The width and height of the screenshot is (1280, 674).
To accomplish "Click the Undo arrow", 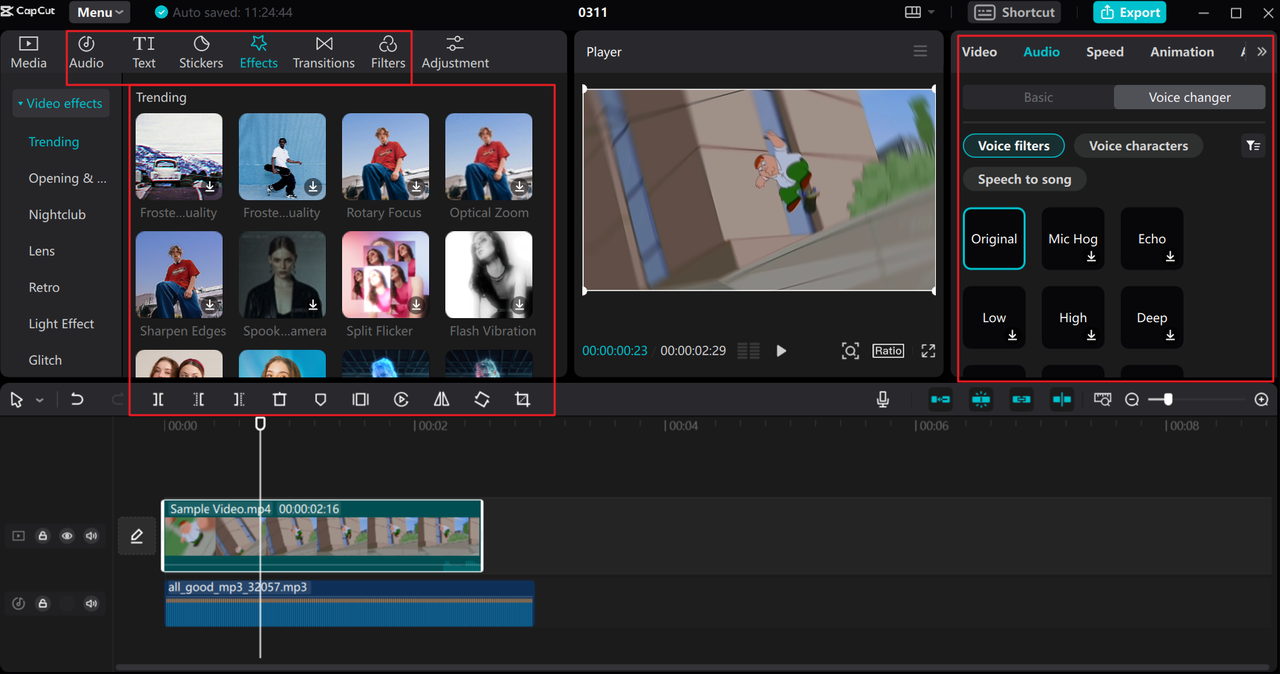I will 77,399.
